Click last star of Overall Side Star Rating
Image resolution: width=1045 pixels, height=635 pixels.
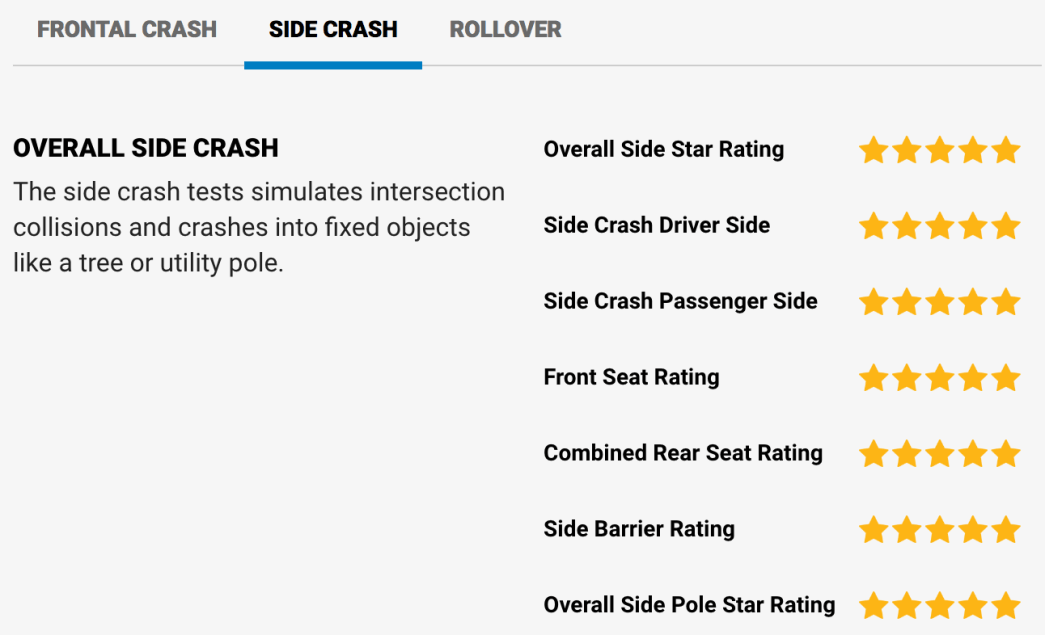click(1006, 150)
